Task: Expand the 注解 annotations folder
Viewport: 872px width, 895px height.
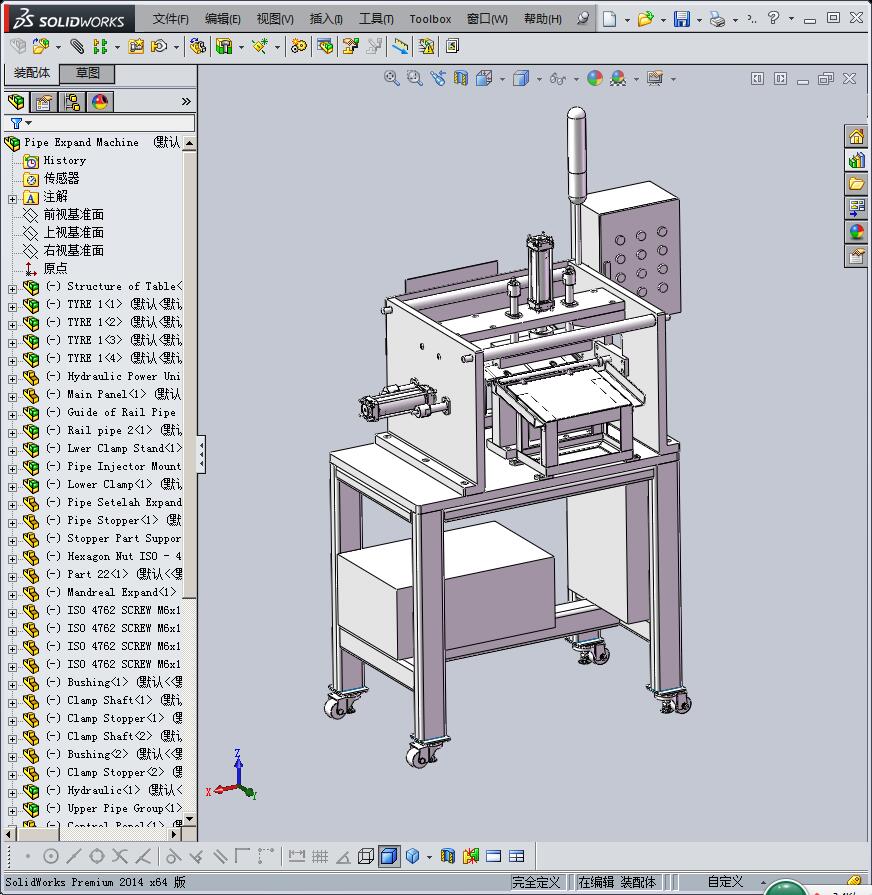Action: [12, 197]
